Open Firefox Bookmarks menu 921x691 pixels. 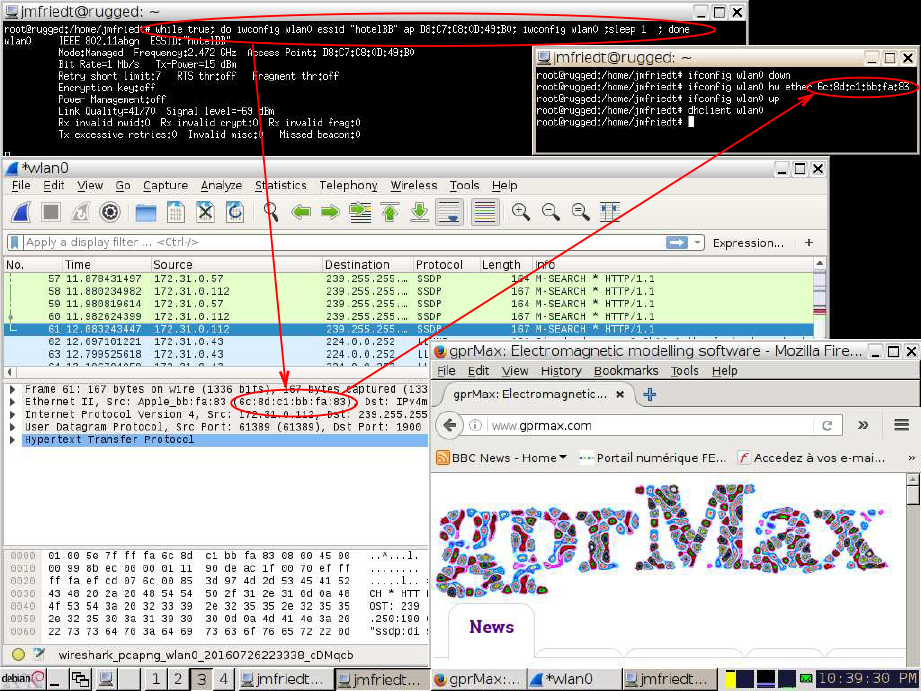tap(626, 371)
